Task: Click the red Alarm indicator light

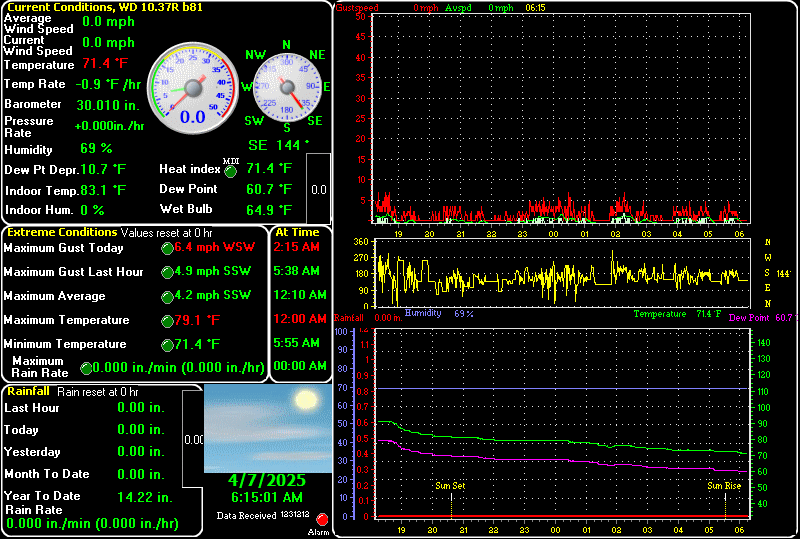Action: pyautogui.click(x=322, y=520)
